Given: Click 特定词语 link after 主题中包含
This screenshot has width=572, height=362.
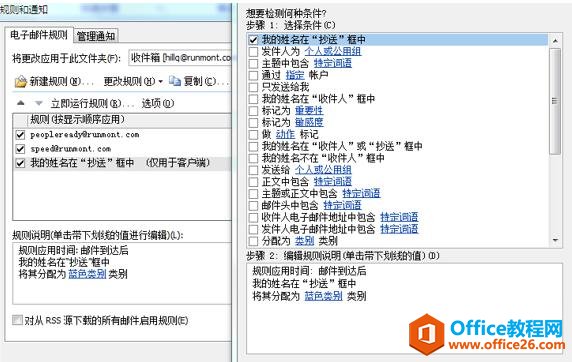Looking at the screenshot, I should point(333,63).
